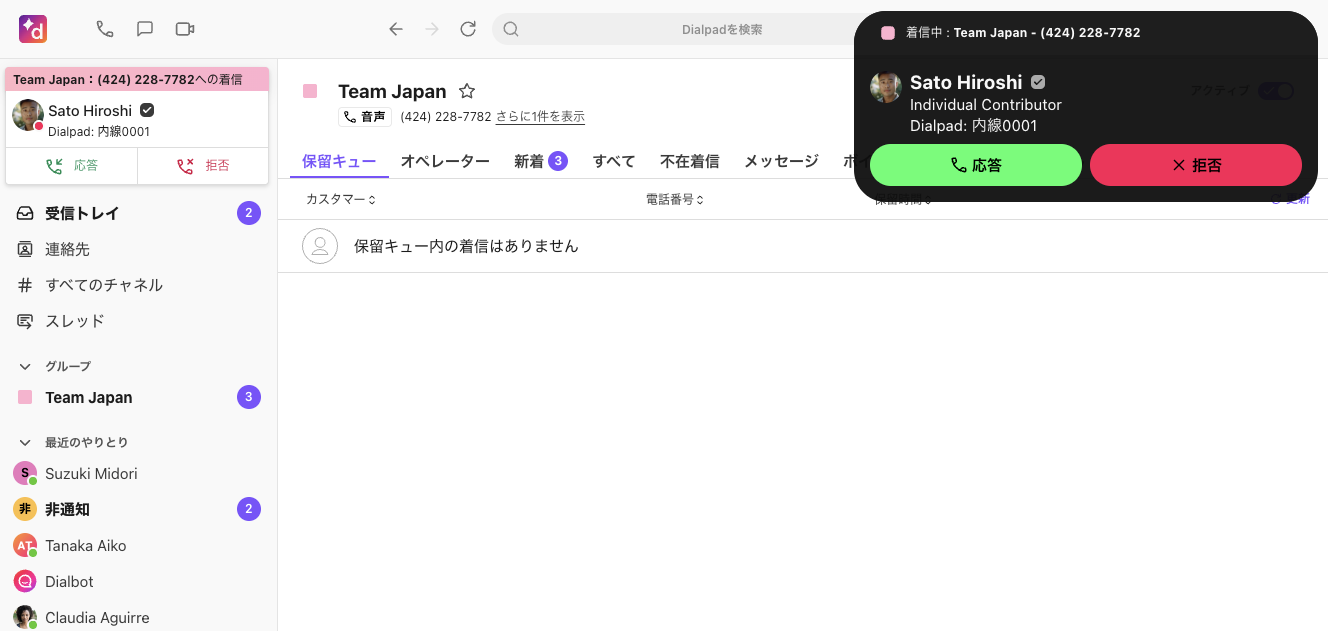Open Claudia Aguirre conversation
This screenshot has width=1328, height=631.
click(x=137, y=617)
